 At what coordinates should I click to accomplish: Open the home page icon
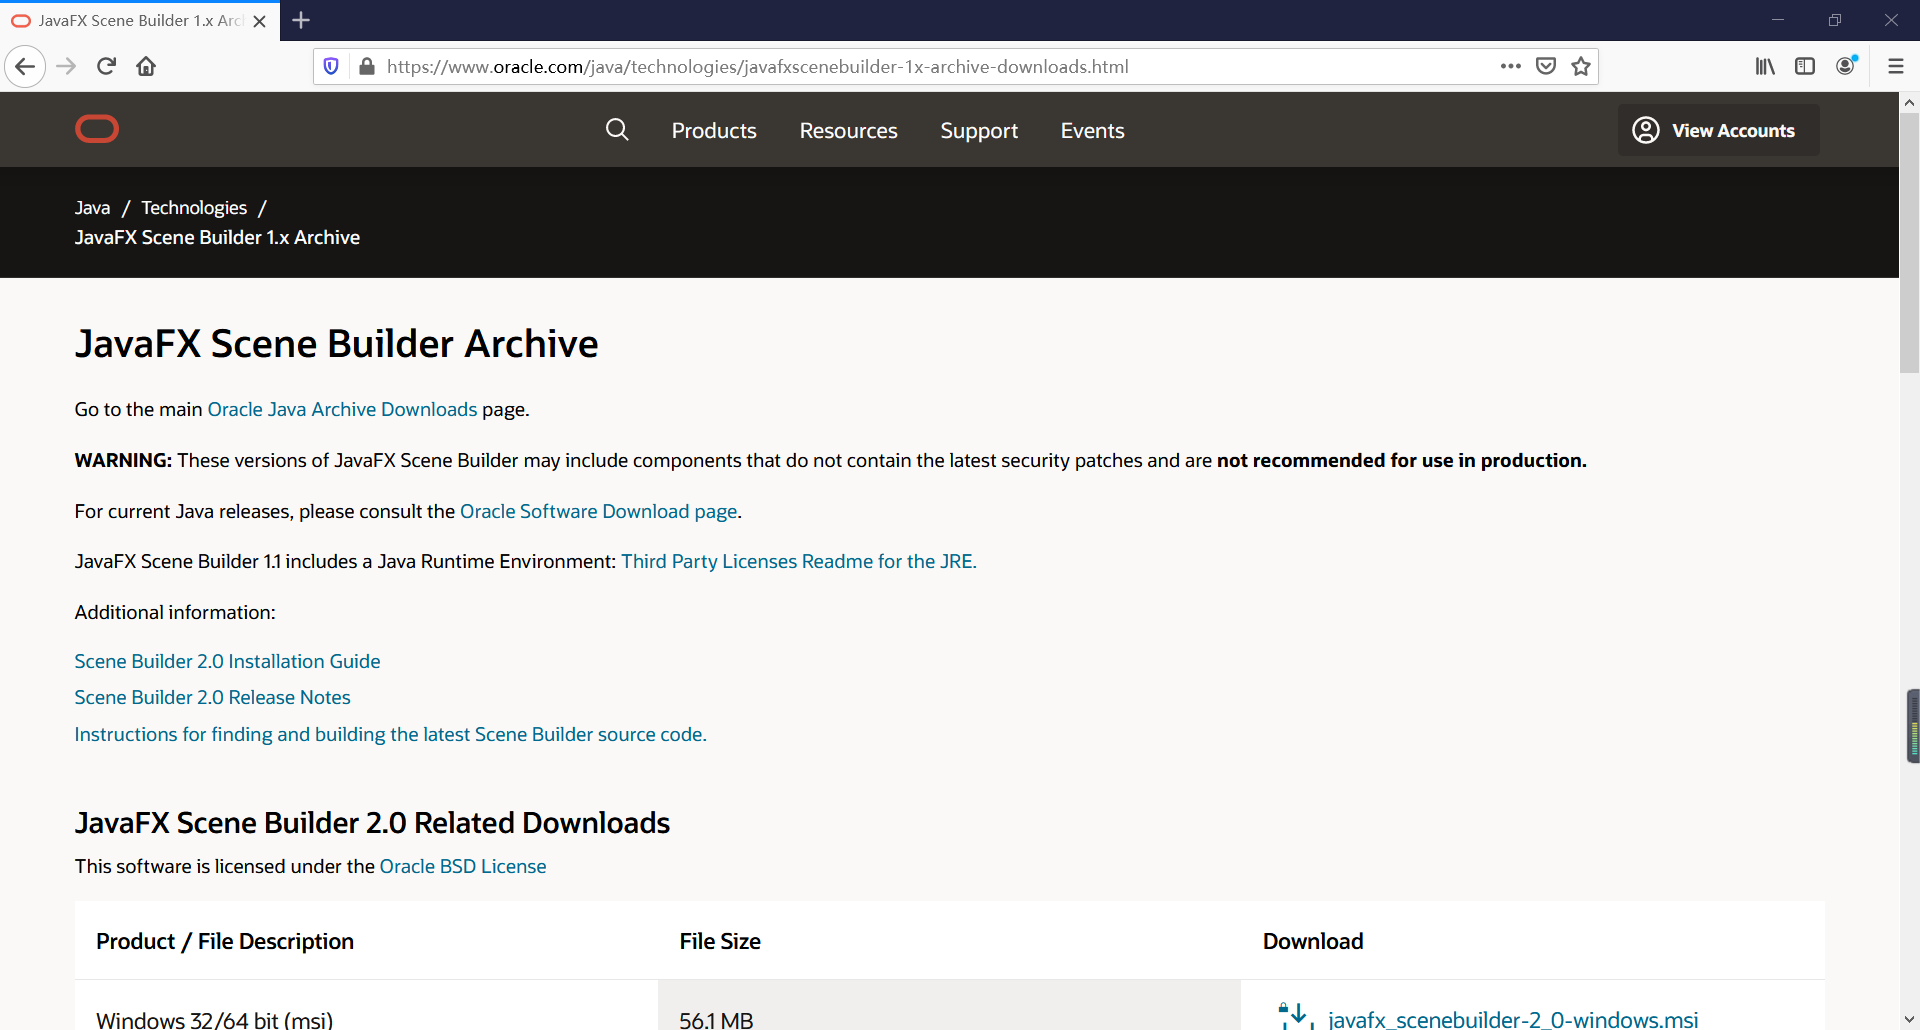[146, 66]
